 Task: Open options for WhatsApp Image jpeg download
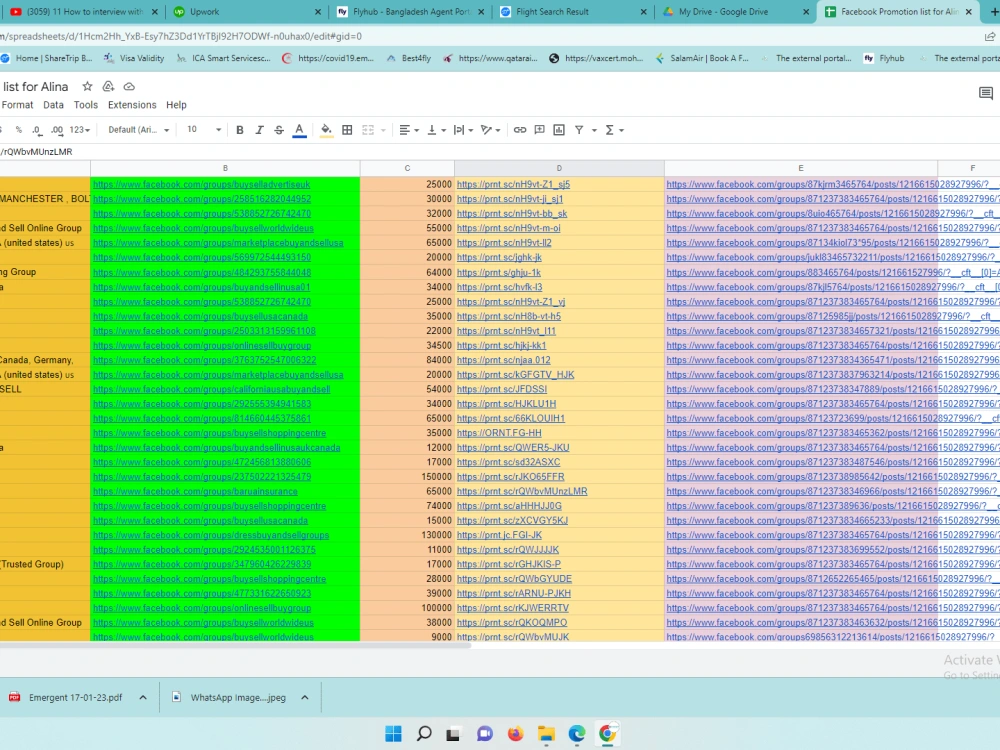pos(305,698)
